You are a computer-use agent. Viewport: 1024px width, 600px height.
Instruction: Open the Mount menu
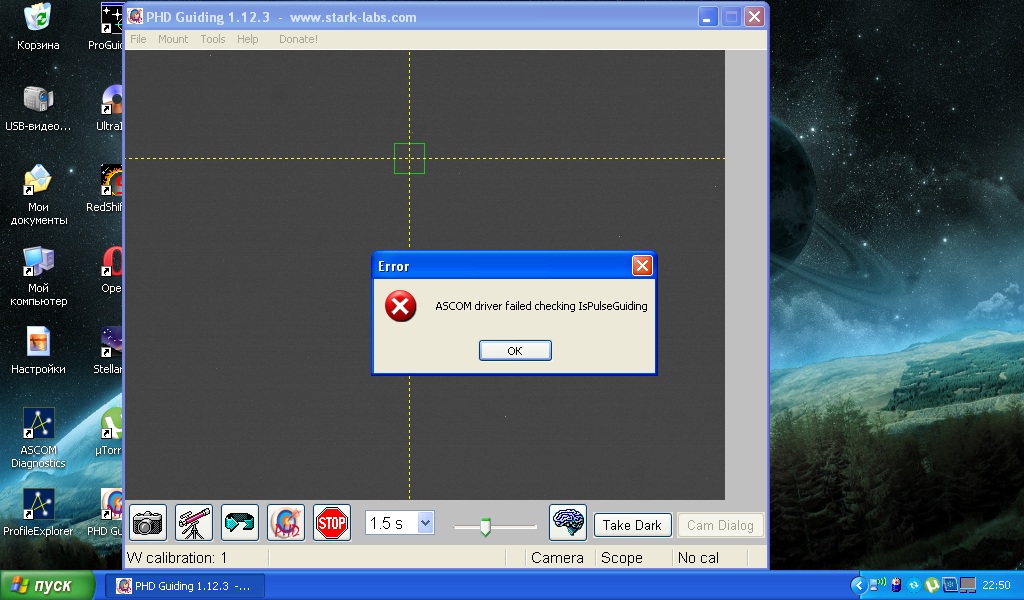173,39
